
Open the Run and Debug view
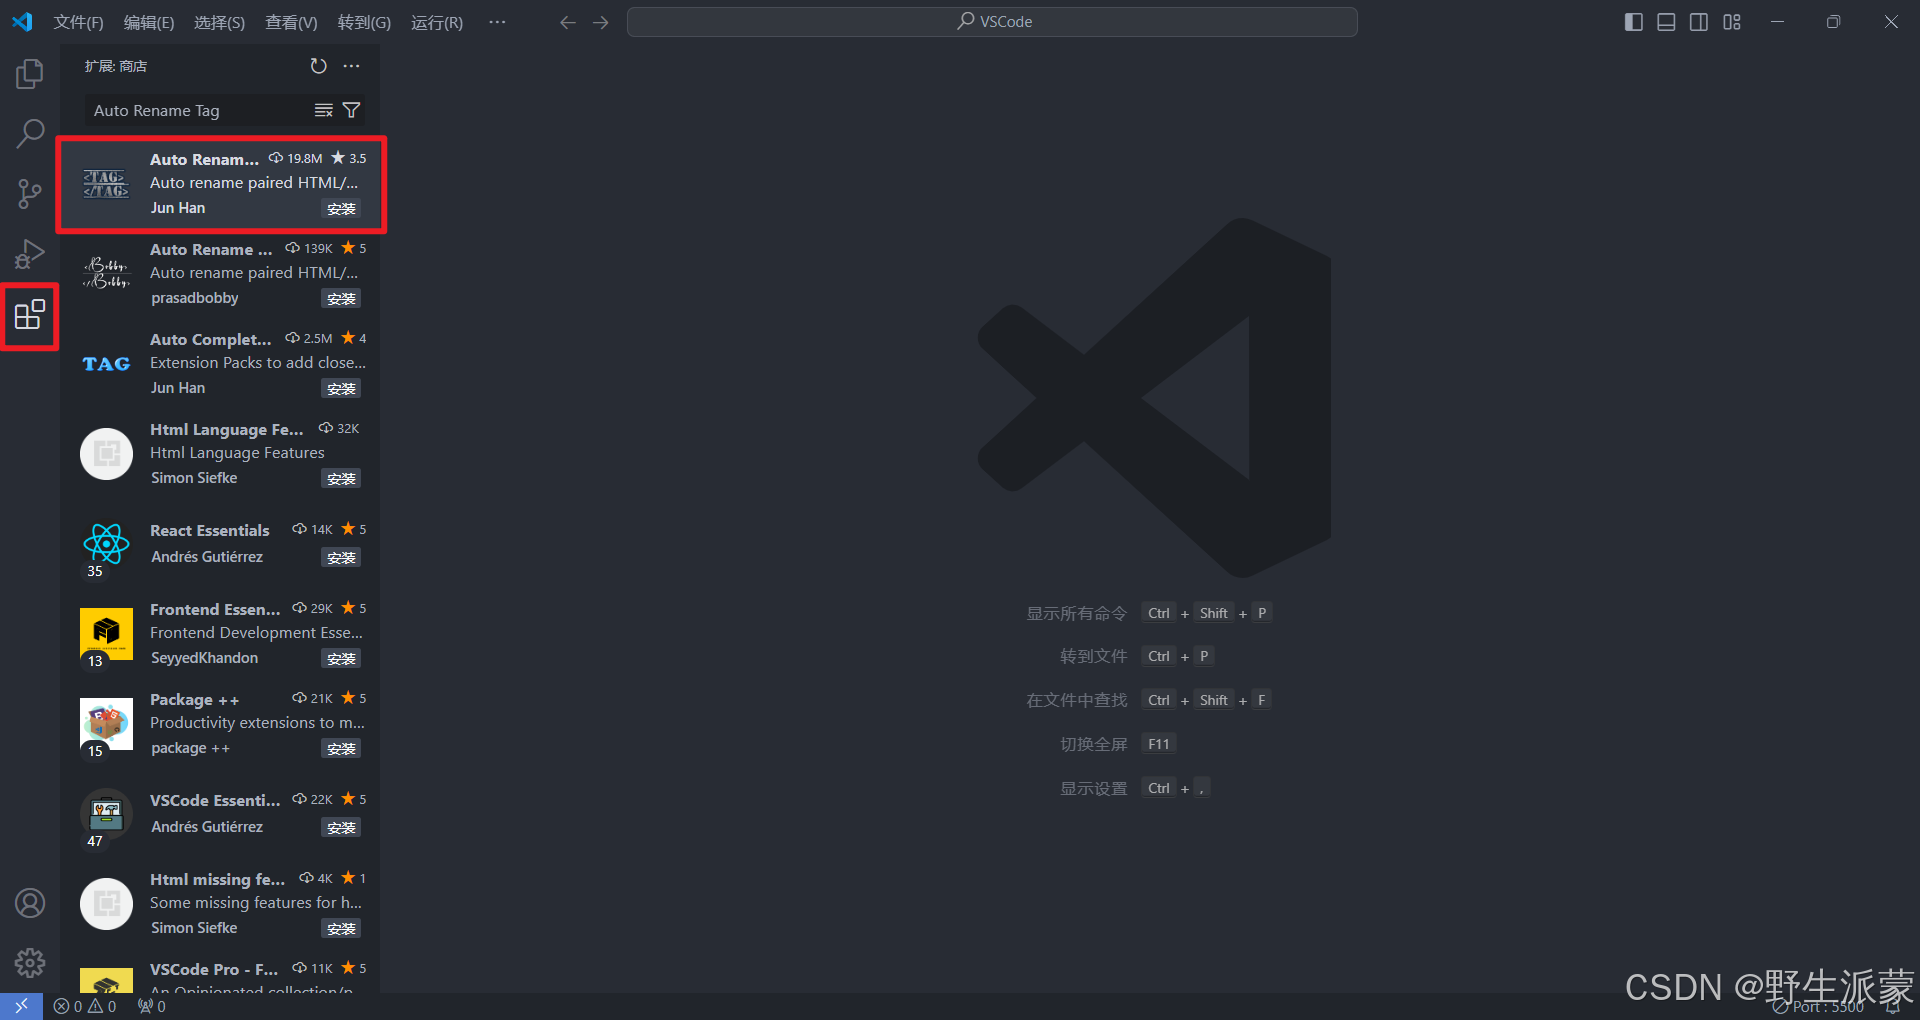pos(30,254)
